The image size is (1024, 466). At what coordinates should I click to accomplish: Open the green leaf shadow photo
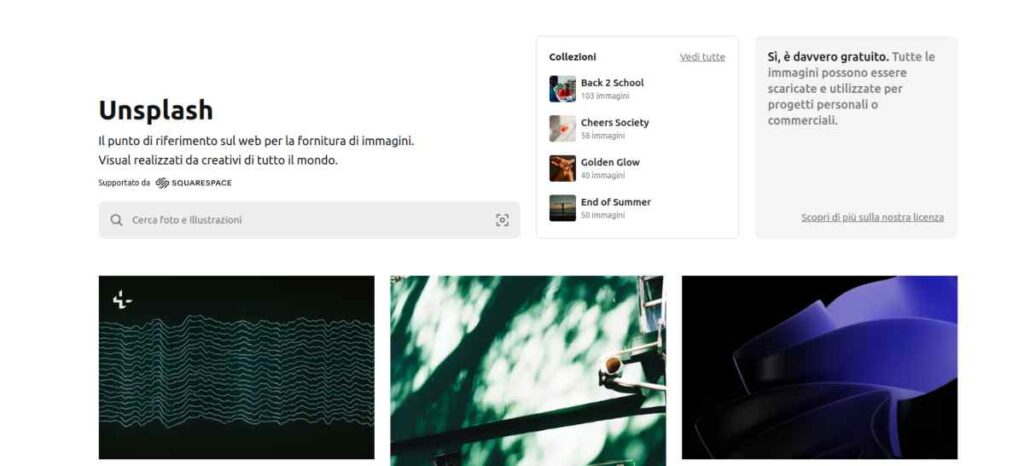(528, 371)
